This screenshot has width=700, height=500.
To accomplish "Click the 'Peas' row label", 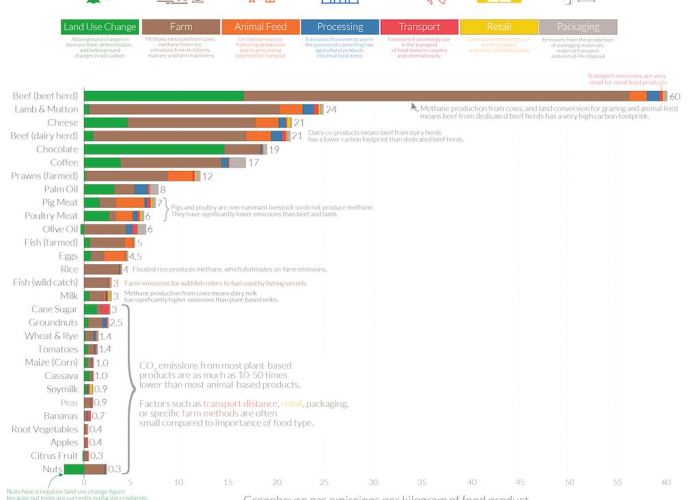I will (x=69, y=403).
